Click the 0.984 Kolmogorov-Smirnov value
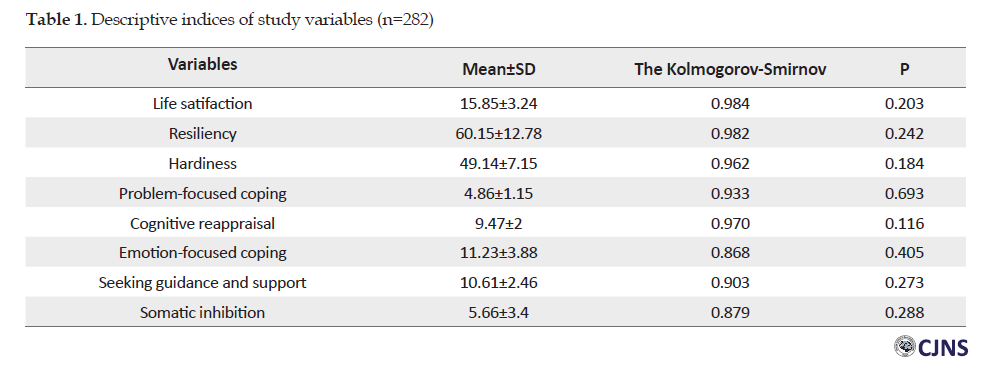The width and height of the screenshot is (998, 370). point(730,104)
